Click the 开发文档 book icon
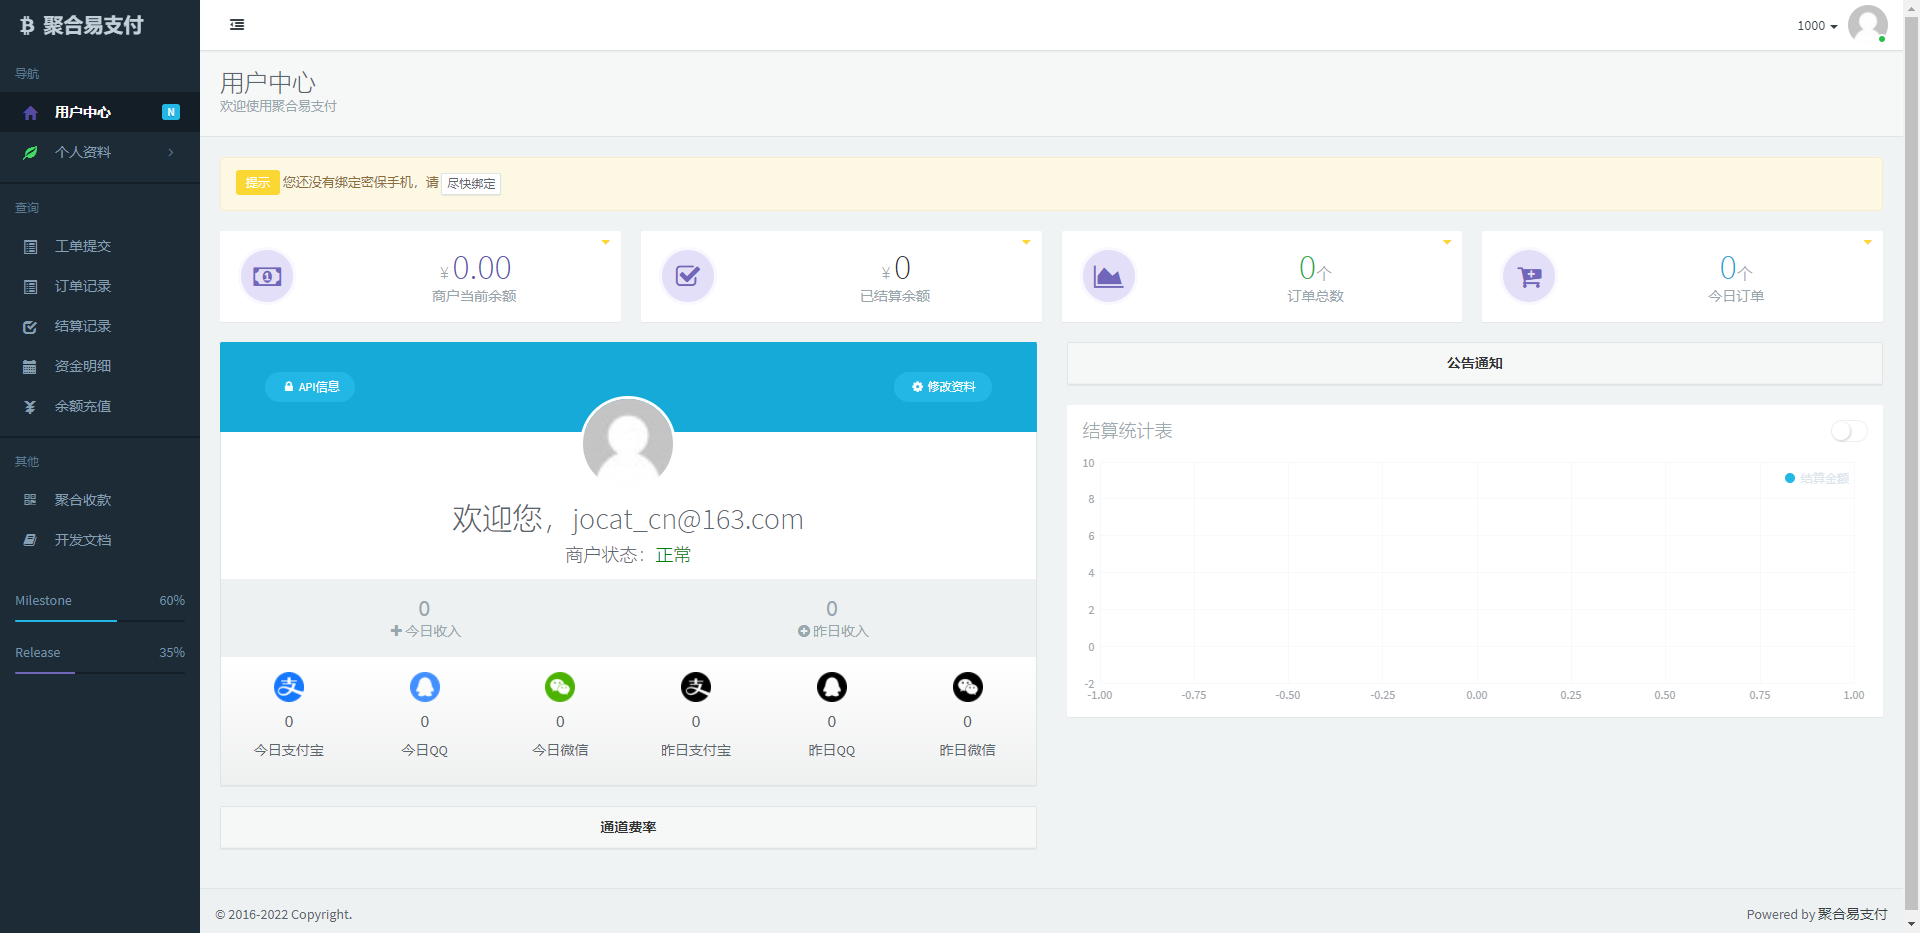The height and width of the screenshot is (933, 1920). pos(30,540)
